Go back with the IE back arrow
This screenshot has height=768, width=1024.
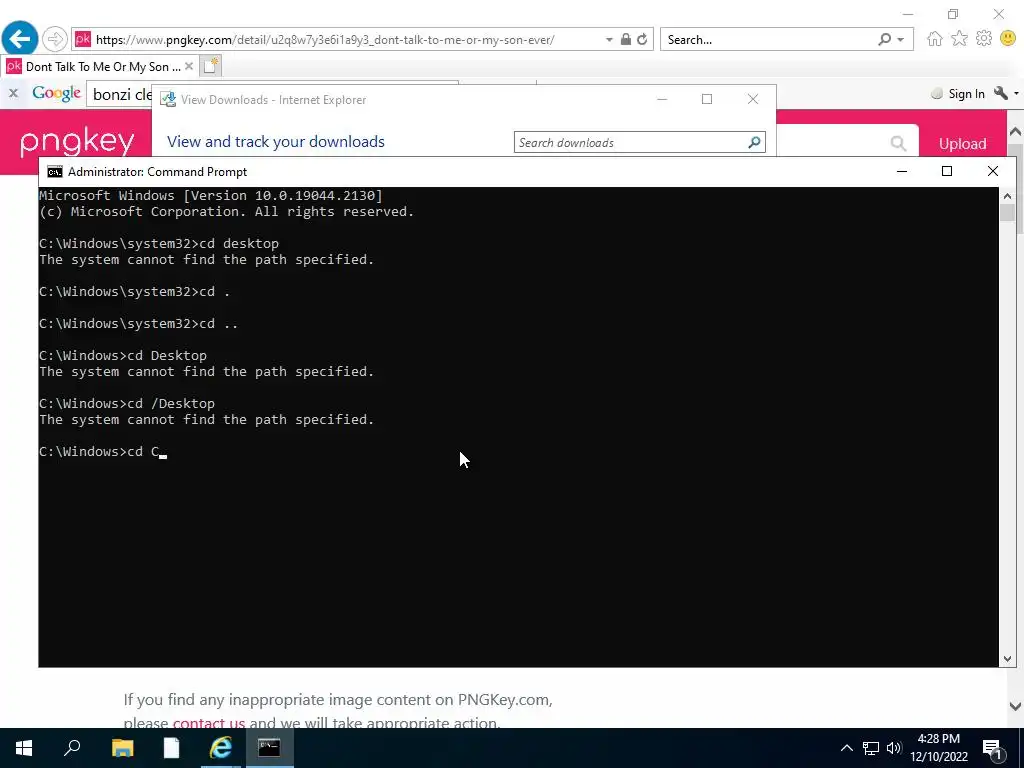pos(20,39)
